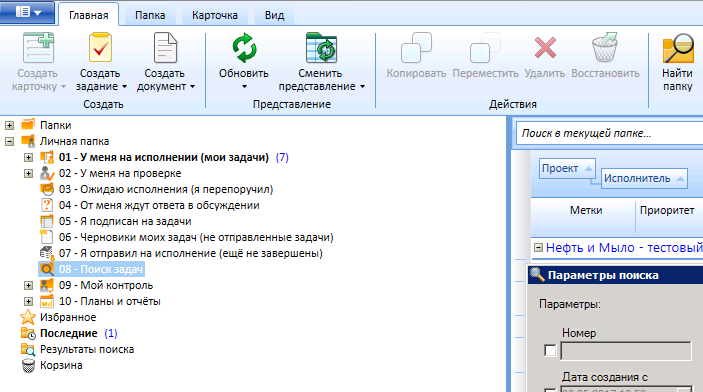Click the Создать карточку icon
The height and width of the screenshot is (392, 703).
coord(39,48)
